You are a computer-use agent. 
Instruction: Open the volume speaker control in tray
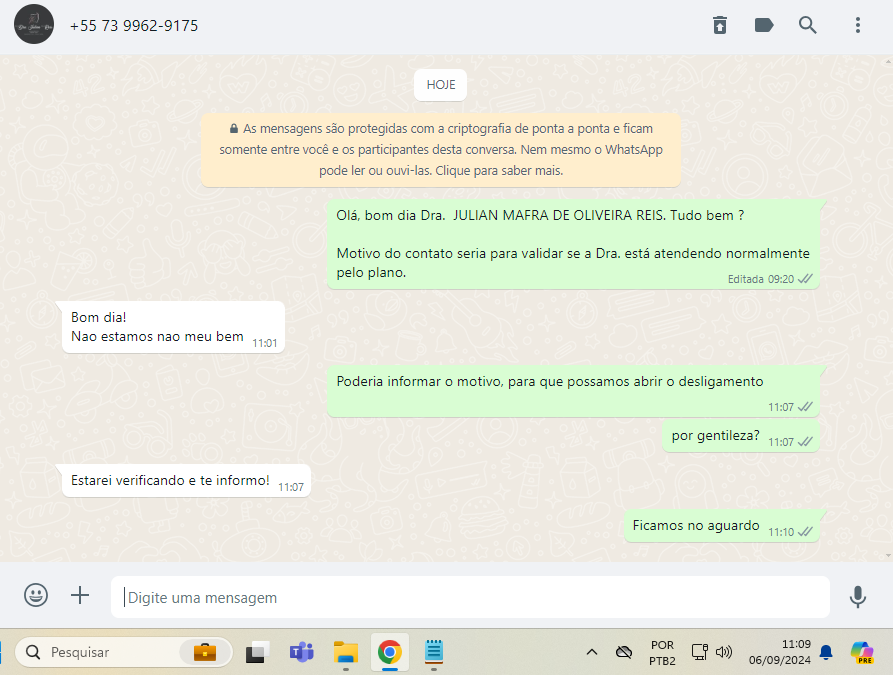(x=724, y=653)
